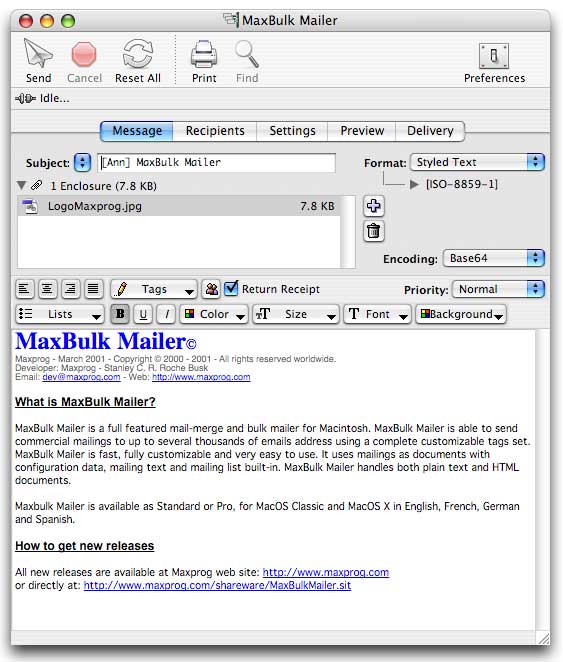Viewport: 563px width, 662px height.
Task: Delete enclosure using the trash can button
Action: 374,231
